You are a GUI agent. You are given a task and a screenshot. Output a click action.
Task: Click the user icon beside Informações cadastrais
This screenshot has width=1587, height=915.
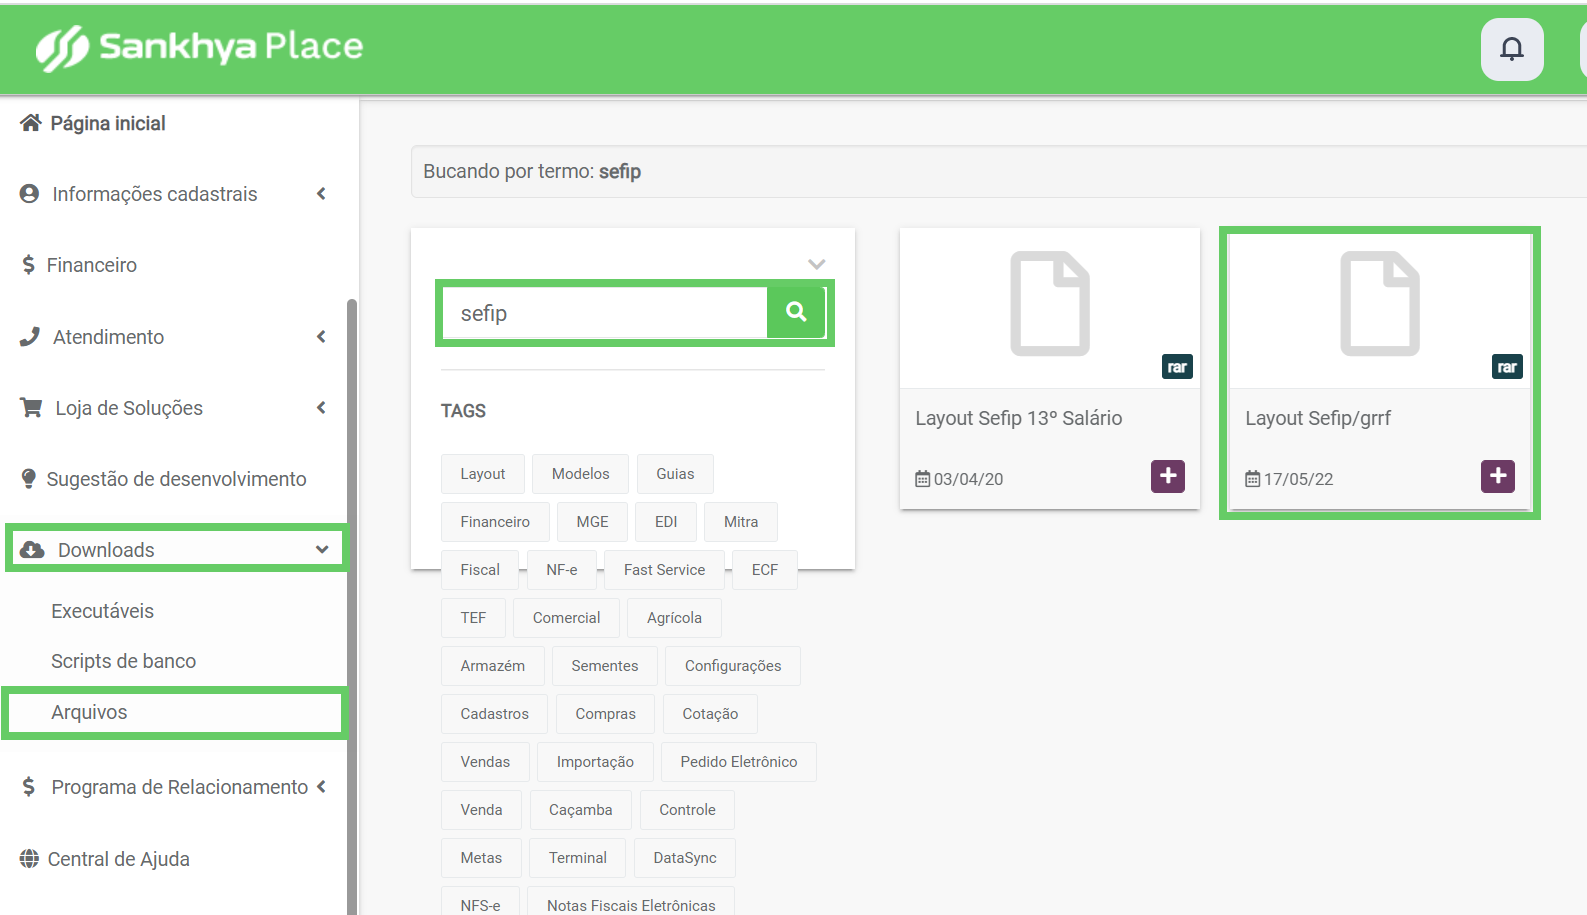[x=30, y=194]
